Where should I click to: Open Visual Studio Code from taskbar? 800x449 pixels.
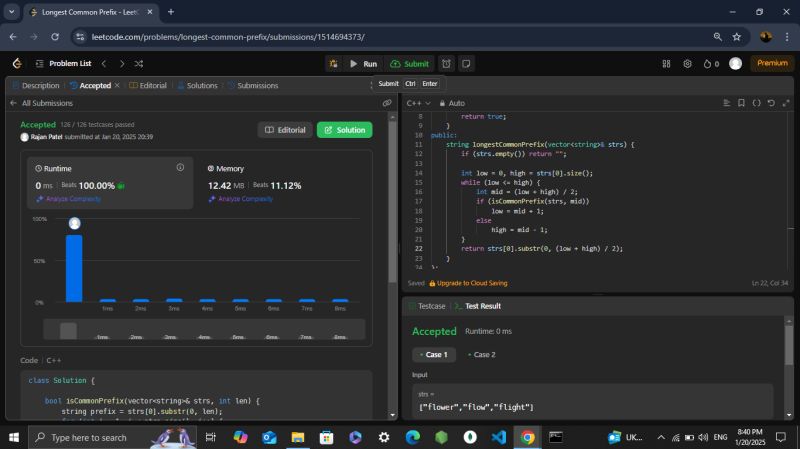[x=498, y=437]
